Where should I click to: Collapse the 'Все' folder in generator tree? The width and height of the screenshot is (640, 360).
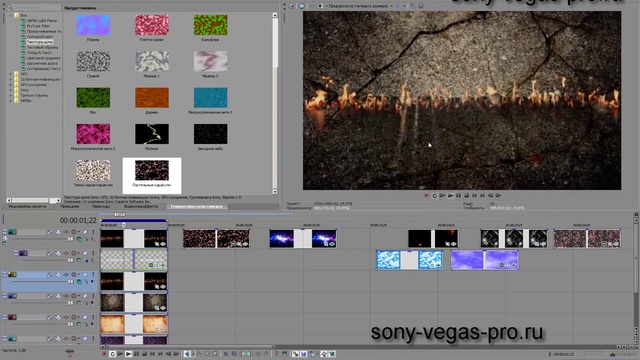tap(11, 15)
